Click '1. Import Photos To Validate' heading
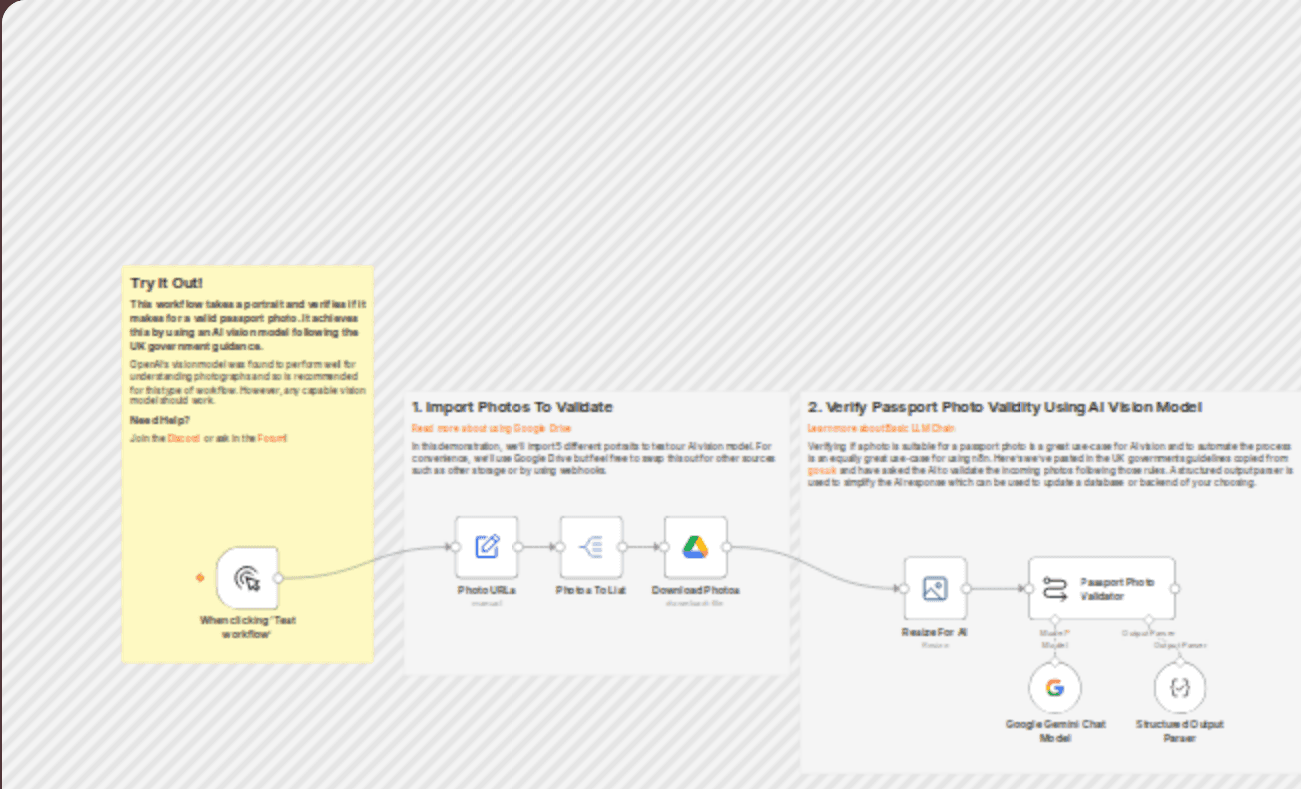 (512, 407)
